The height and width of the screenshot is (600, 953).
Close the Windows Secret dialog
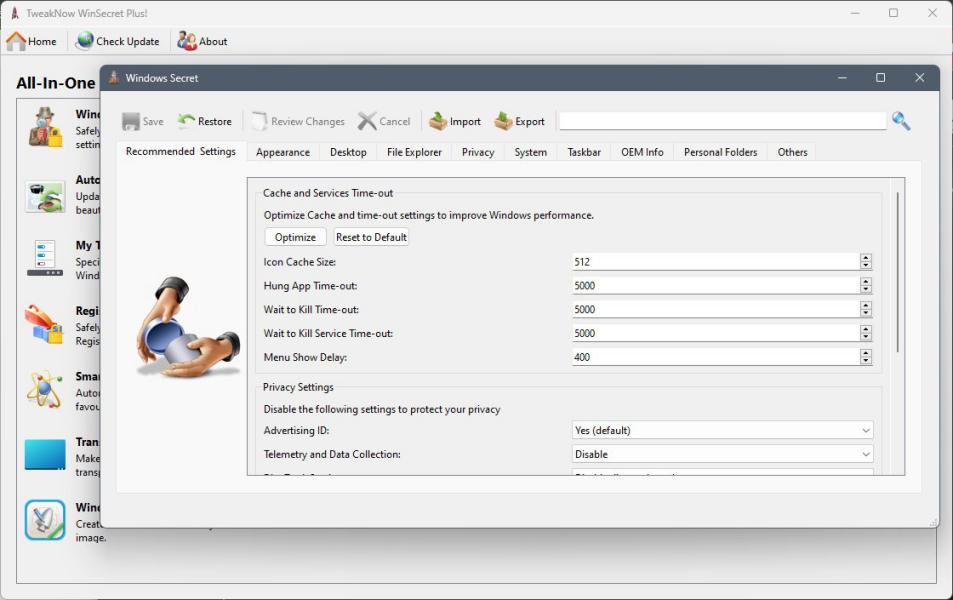[x=920, y=78]
